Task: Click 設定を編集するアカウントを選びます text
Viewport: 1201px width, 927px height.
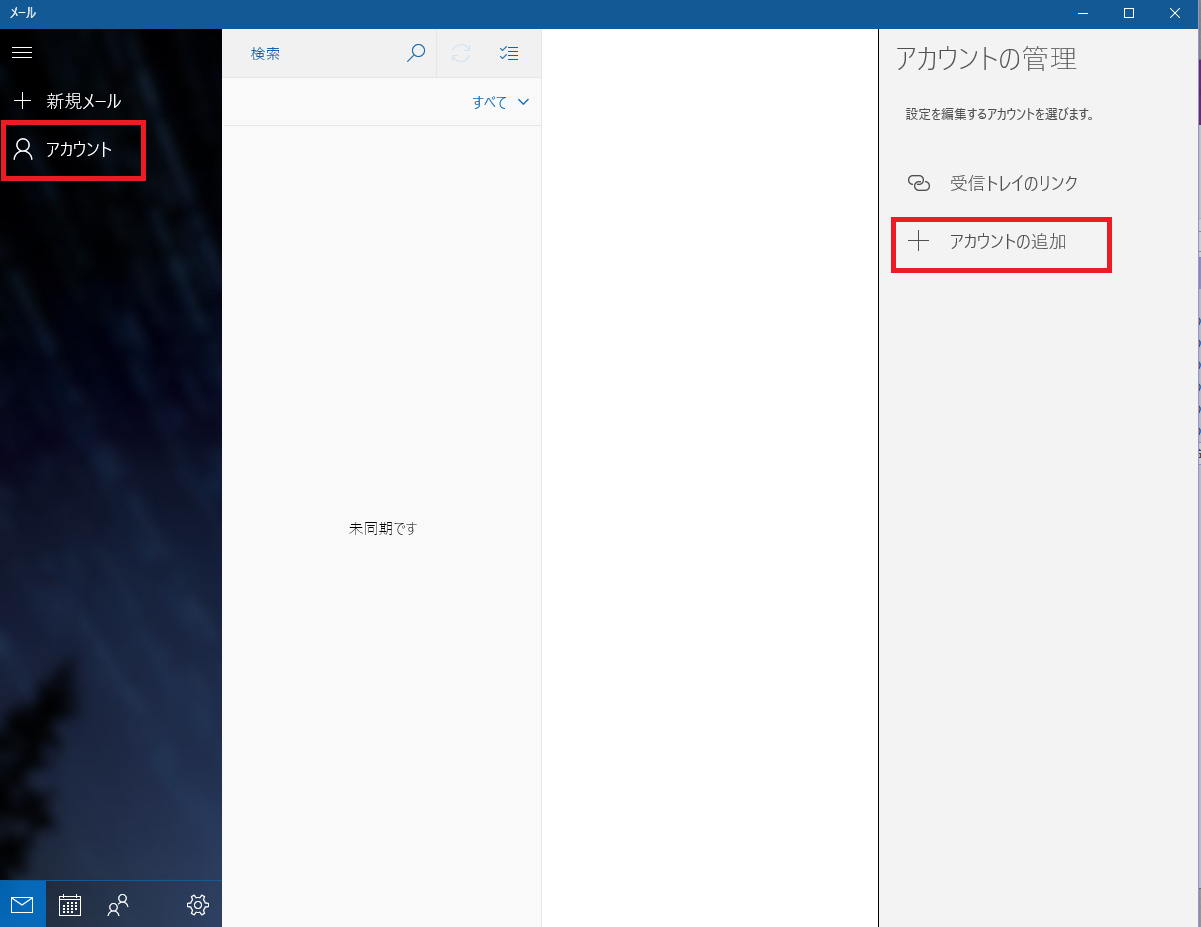Action: [x=1000, y=115]
